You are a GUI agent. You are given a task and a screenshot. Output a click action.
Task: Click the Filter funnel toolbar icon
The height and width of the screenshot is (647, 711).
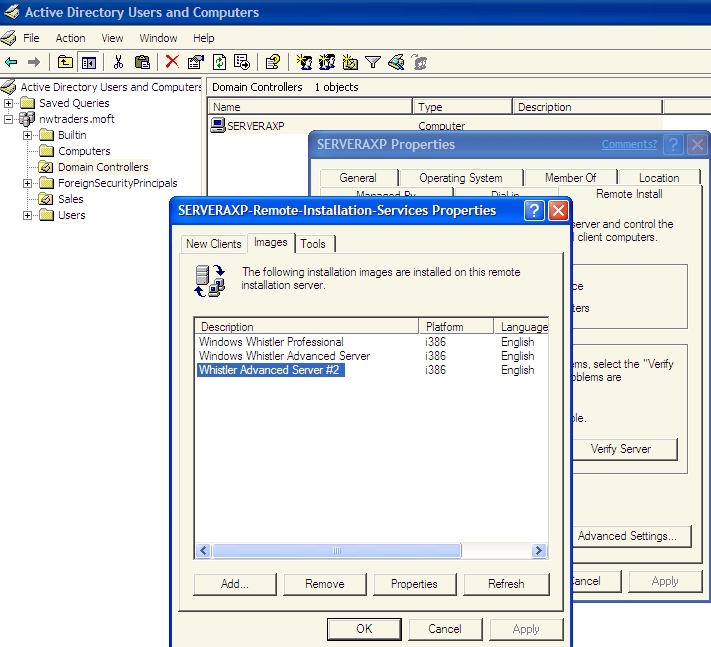[373, 62]
